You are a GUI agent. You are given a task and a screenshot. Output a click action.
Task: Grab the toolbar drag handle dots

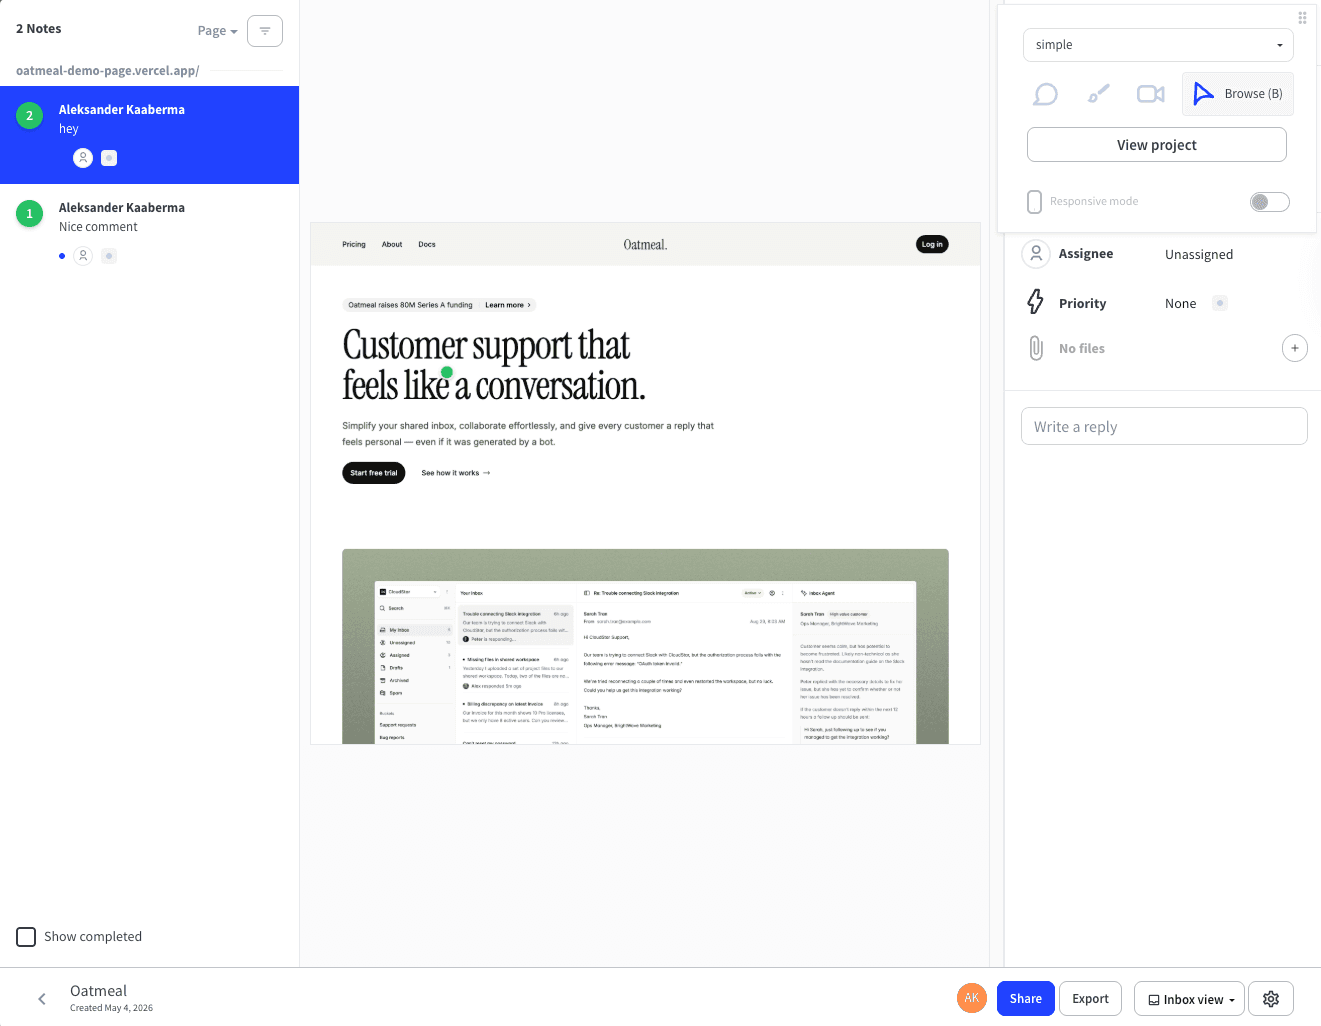tap(1302, 18)
